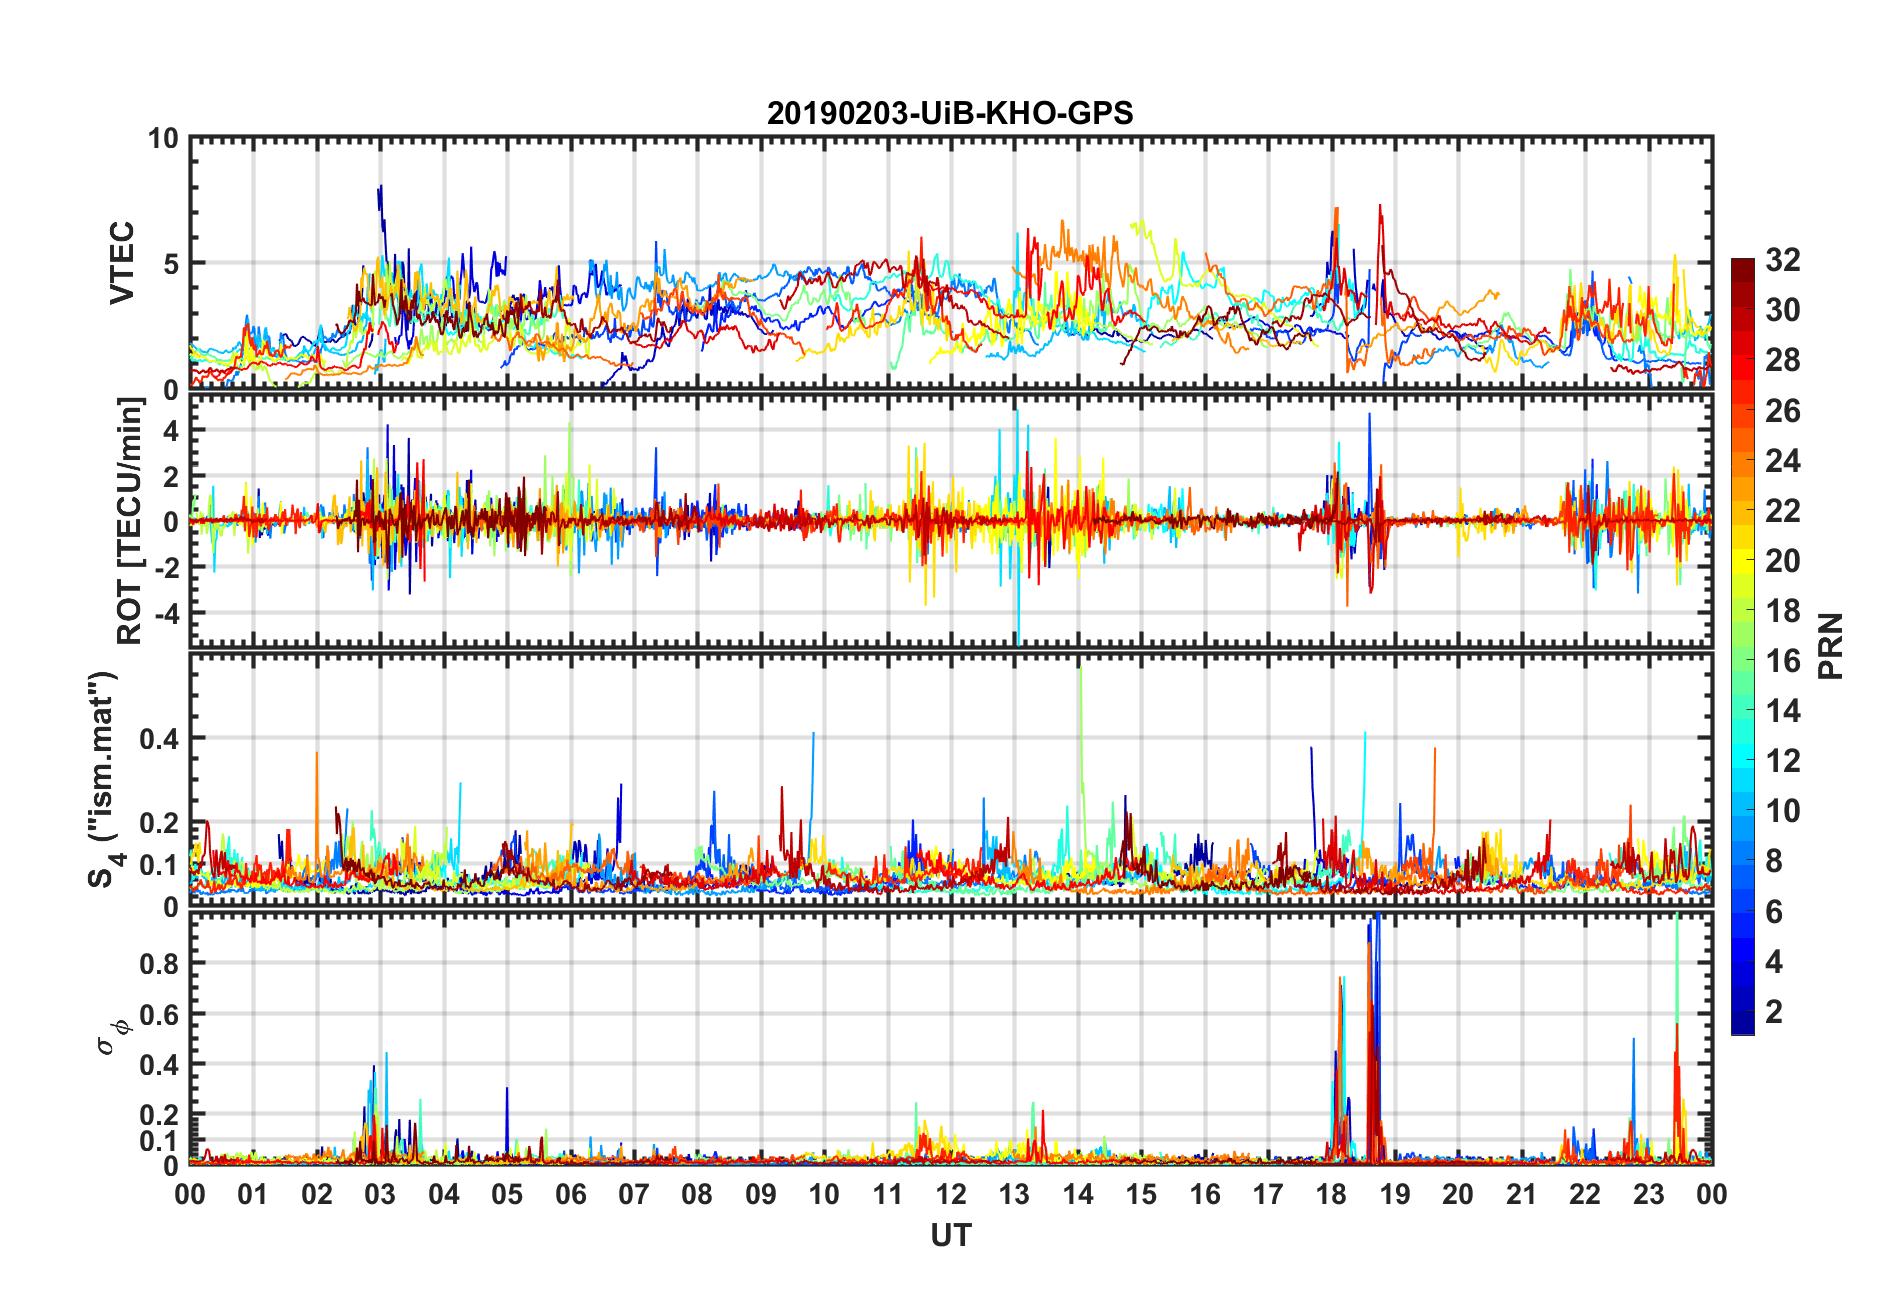Click x-axis hour tick 18

coord(1331,1194)
